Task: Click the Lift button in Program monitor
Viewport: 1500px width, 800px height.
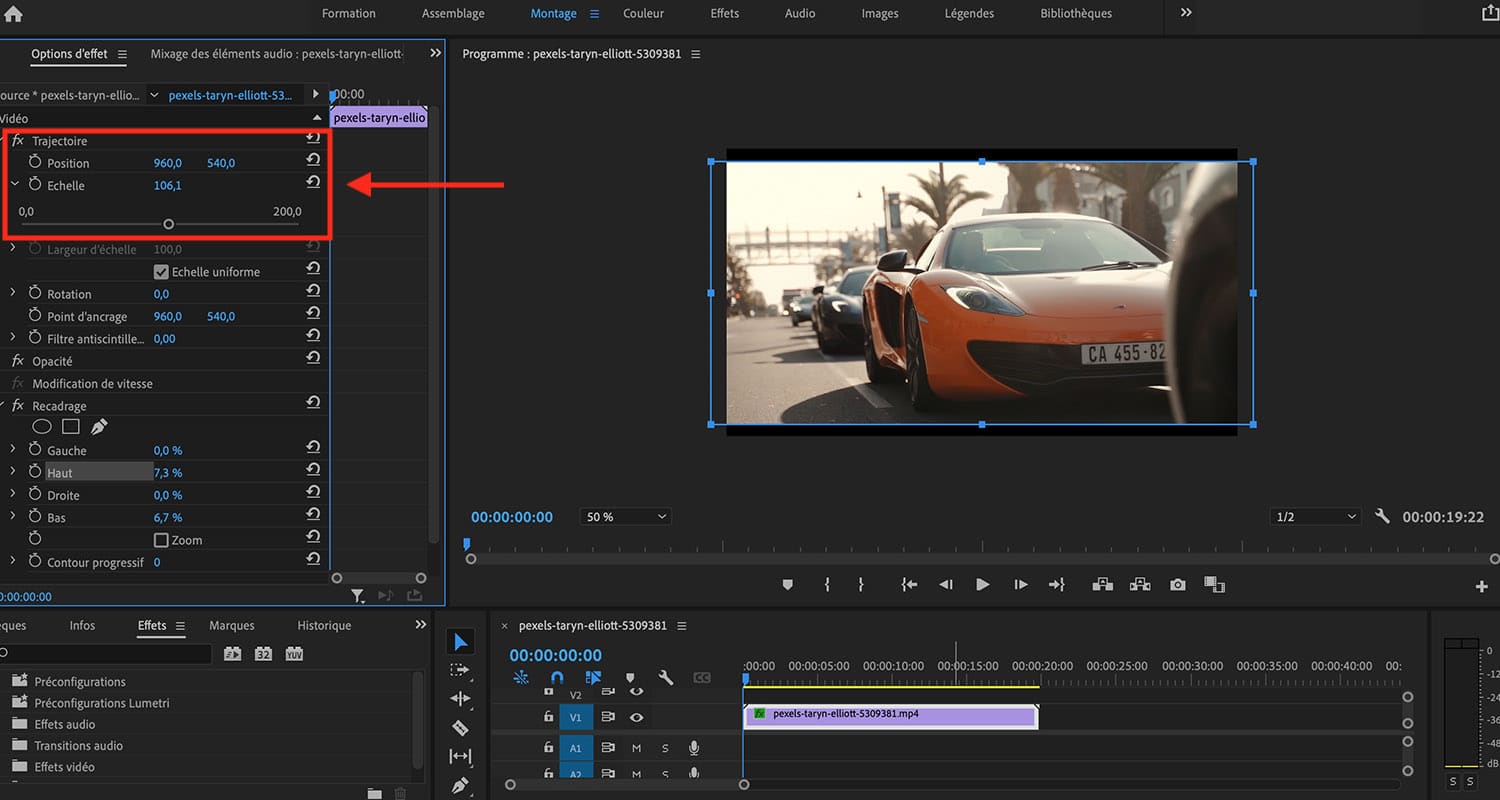Action: click(1102, 585)
